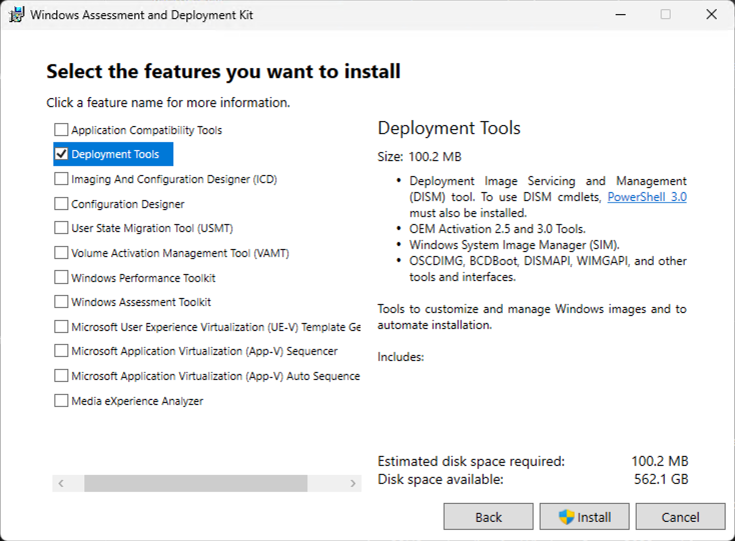
Task: Check the App-V Auto Sequencer checkbox
Action: [61, 376]
